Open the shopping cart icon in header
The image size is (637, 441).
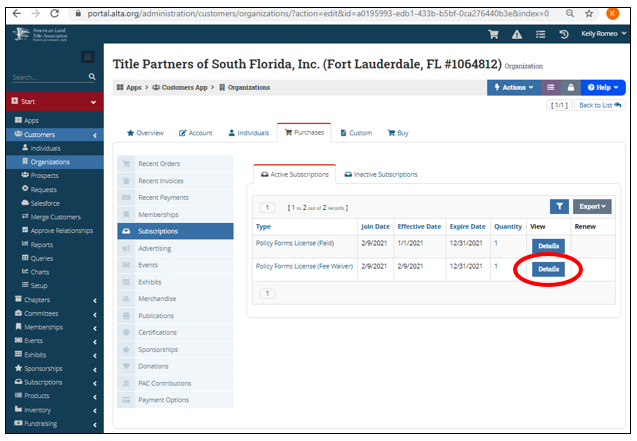click(x=493, y=34)
